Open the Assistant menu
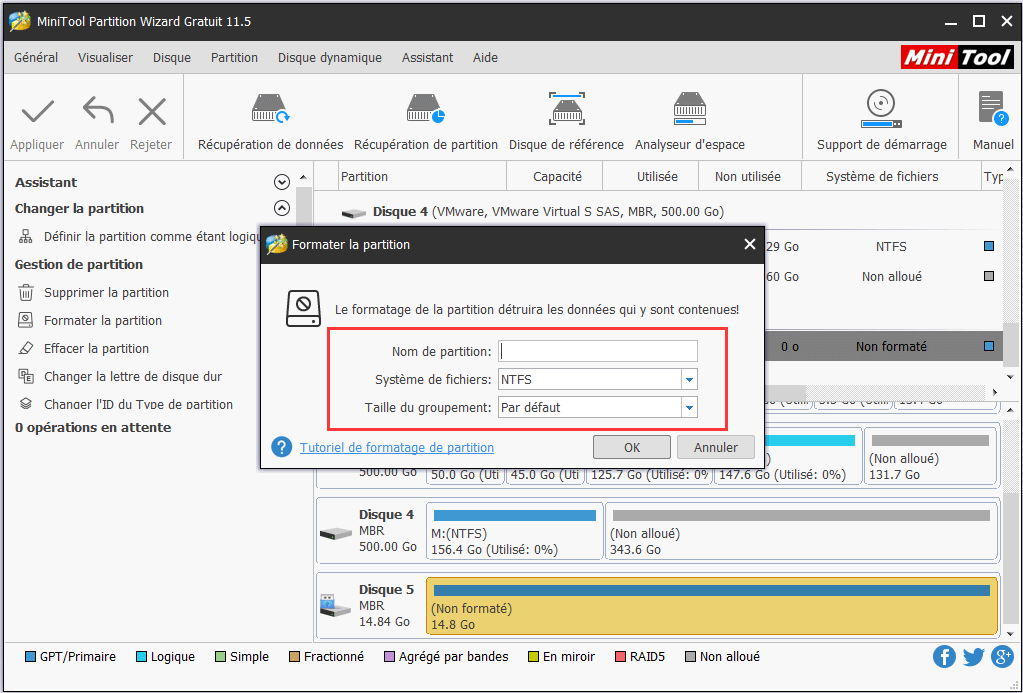1023x693 pixels. pyautogui.click(x=427, y=57)
